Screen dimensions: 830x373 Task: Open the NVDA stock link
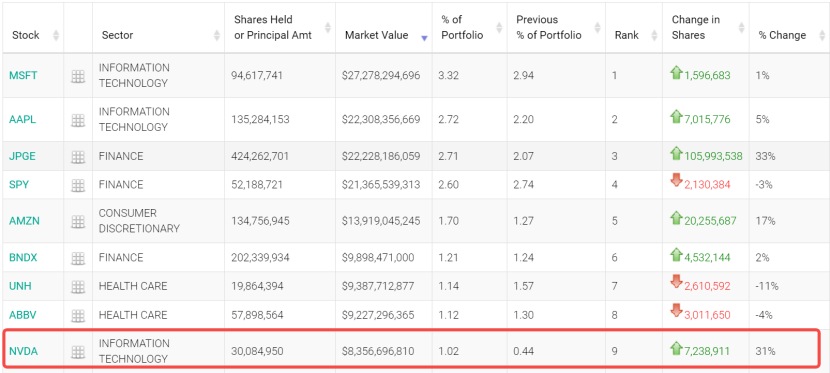23,351
